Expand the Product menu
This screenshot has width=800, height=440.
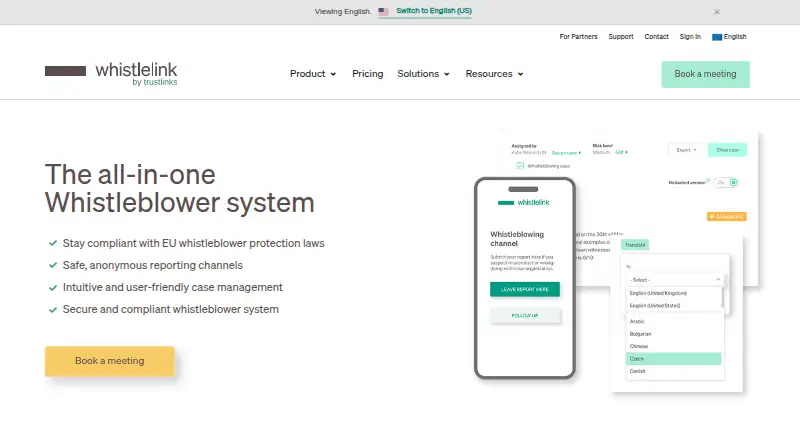(313, 74)
